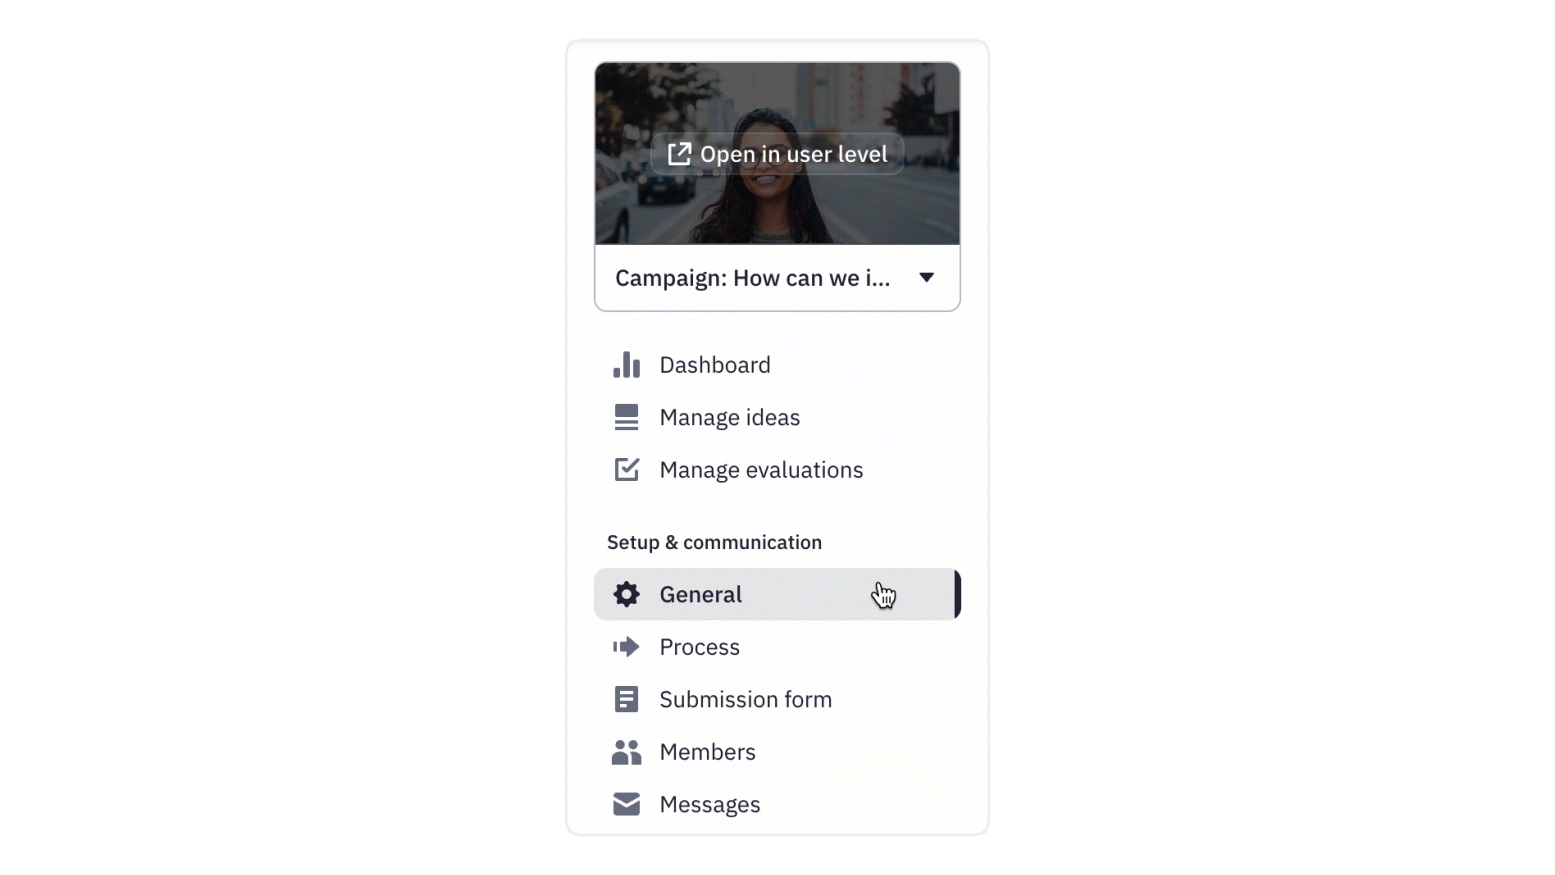Click the external link icon on the image
Screen dimensions: 1555x875
679,153
